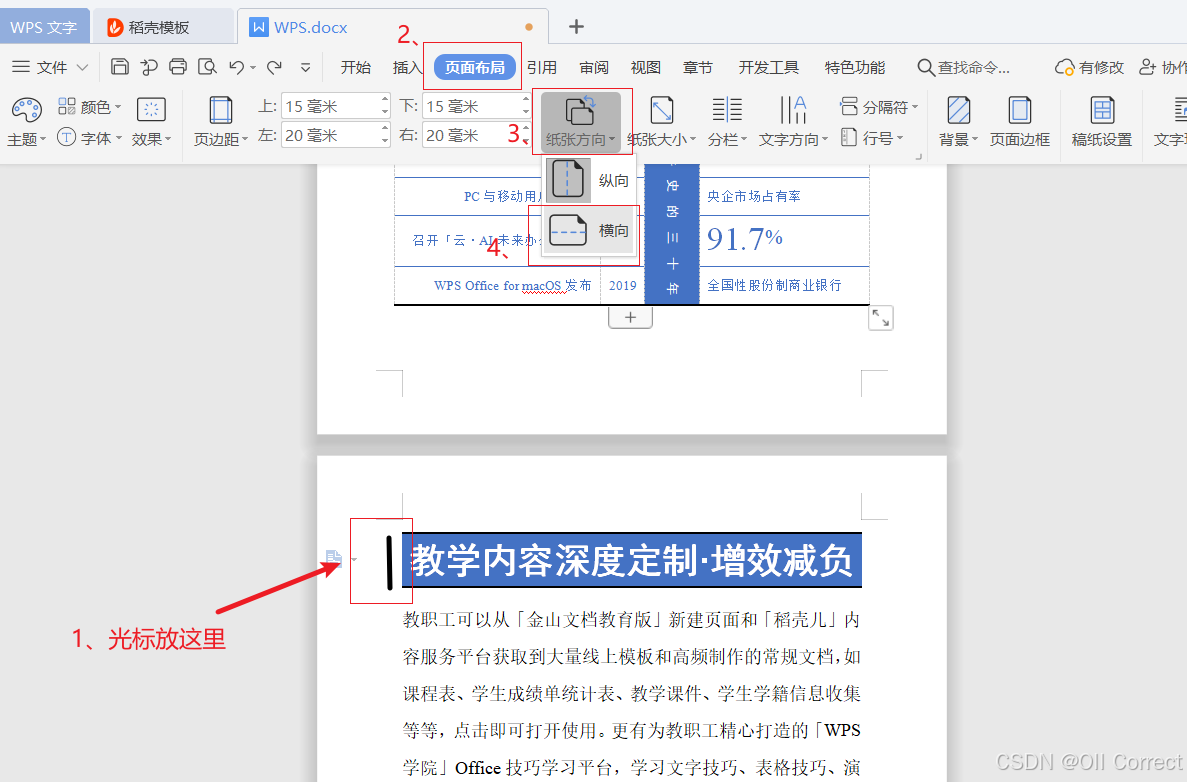
Task: Click the 查找命令 search box
Action: (963, 67)
